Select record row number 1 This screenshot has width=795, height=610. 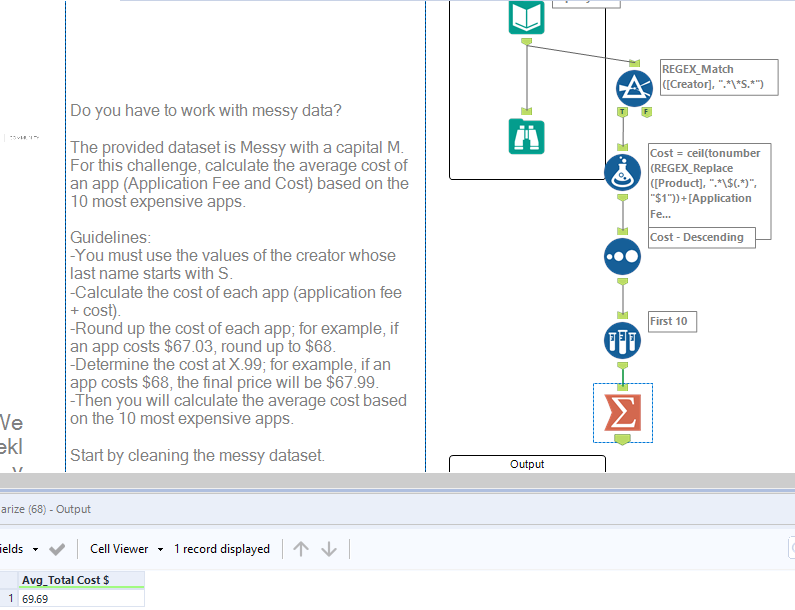(9, 599)
